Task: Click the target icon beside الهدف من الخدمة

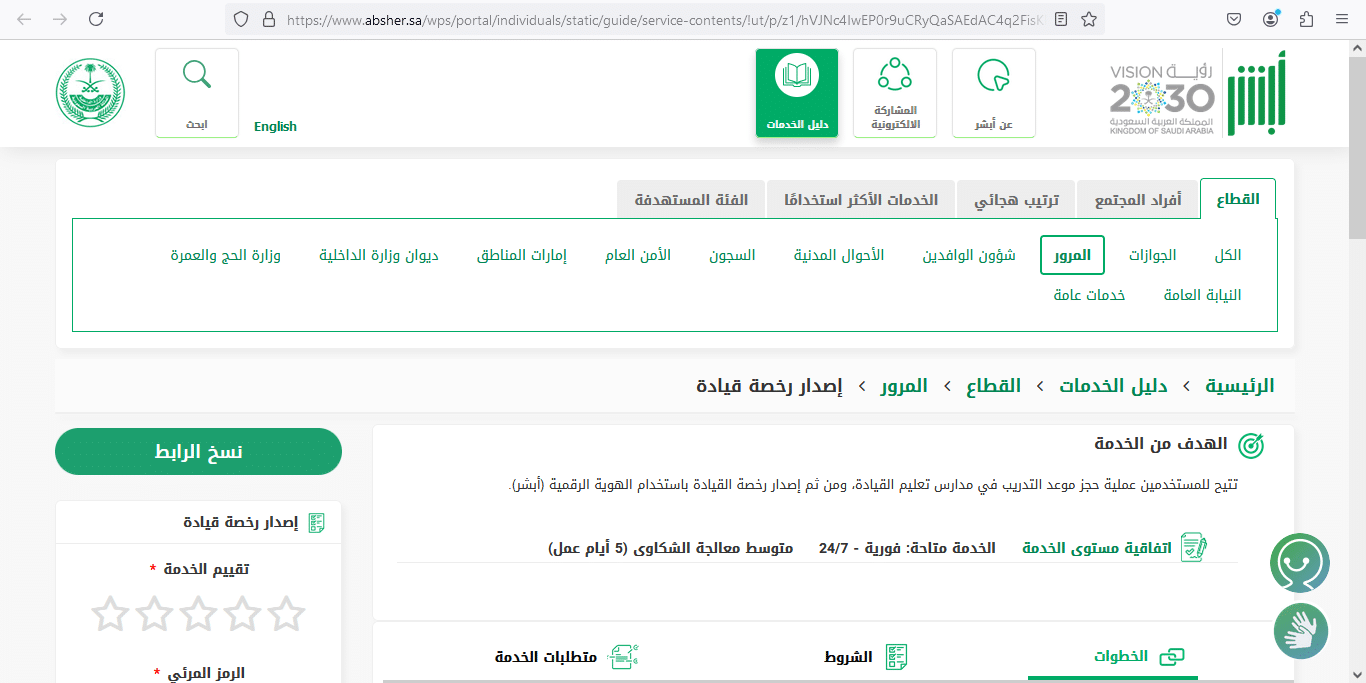Action: point(1250,445)
